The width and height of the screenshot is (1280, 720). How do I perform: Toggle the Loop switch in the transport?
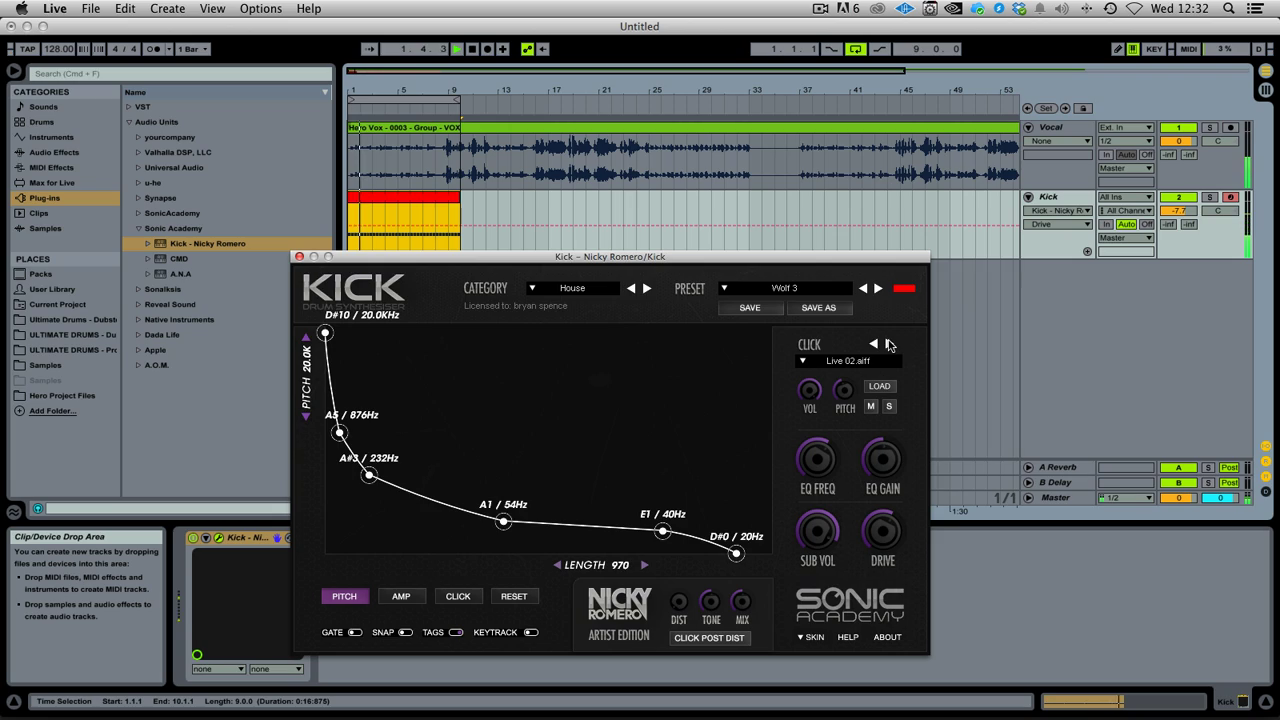pos(855,49)
